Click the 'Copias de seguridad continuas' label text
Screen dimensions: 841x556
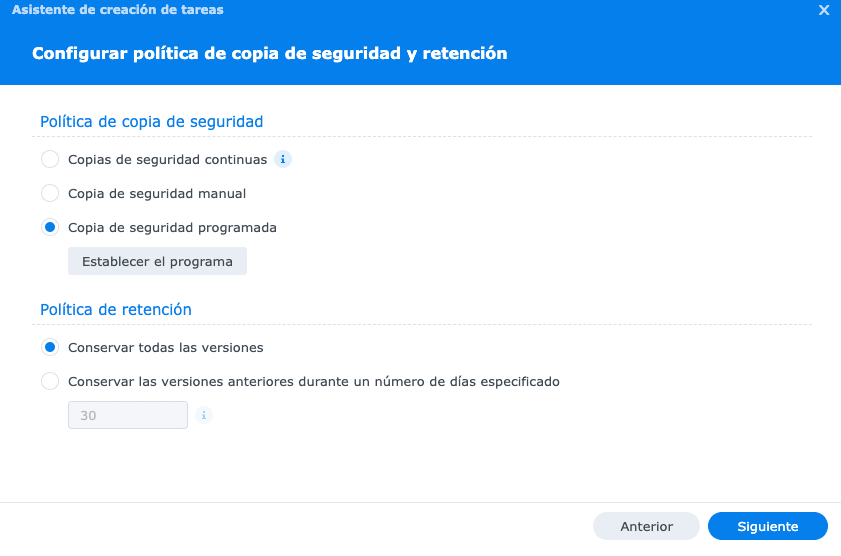(167, 159)
